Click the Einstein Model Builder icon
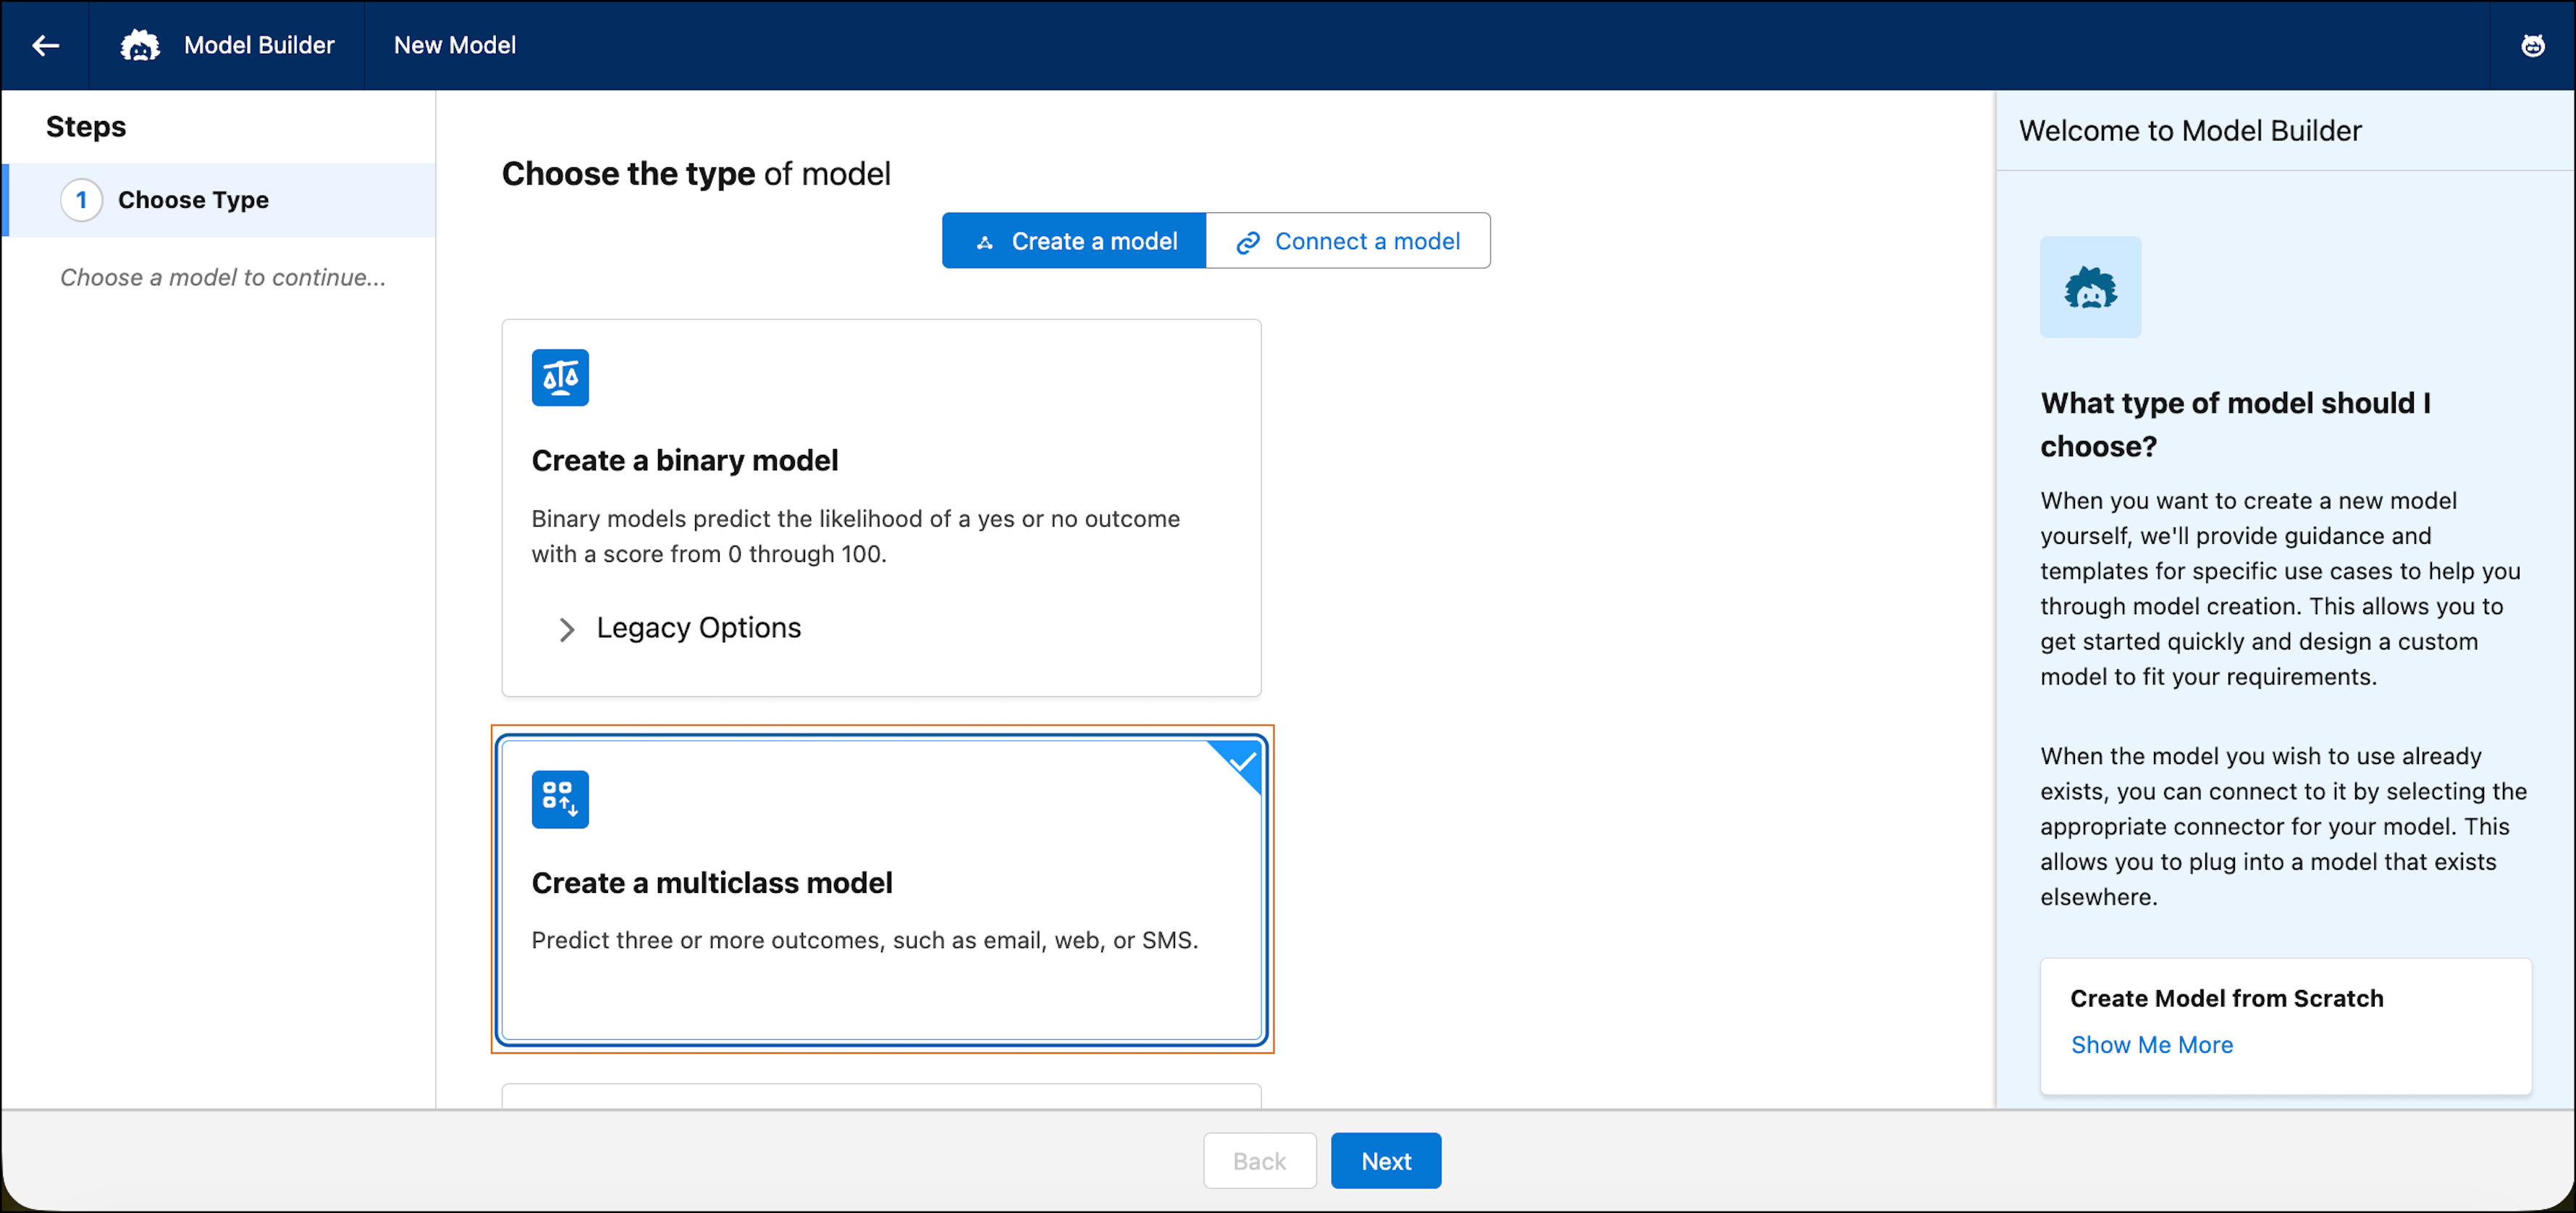The width and height of the screenshot is (2576, 1213). click(140, 45)
